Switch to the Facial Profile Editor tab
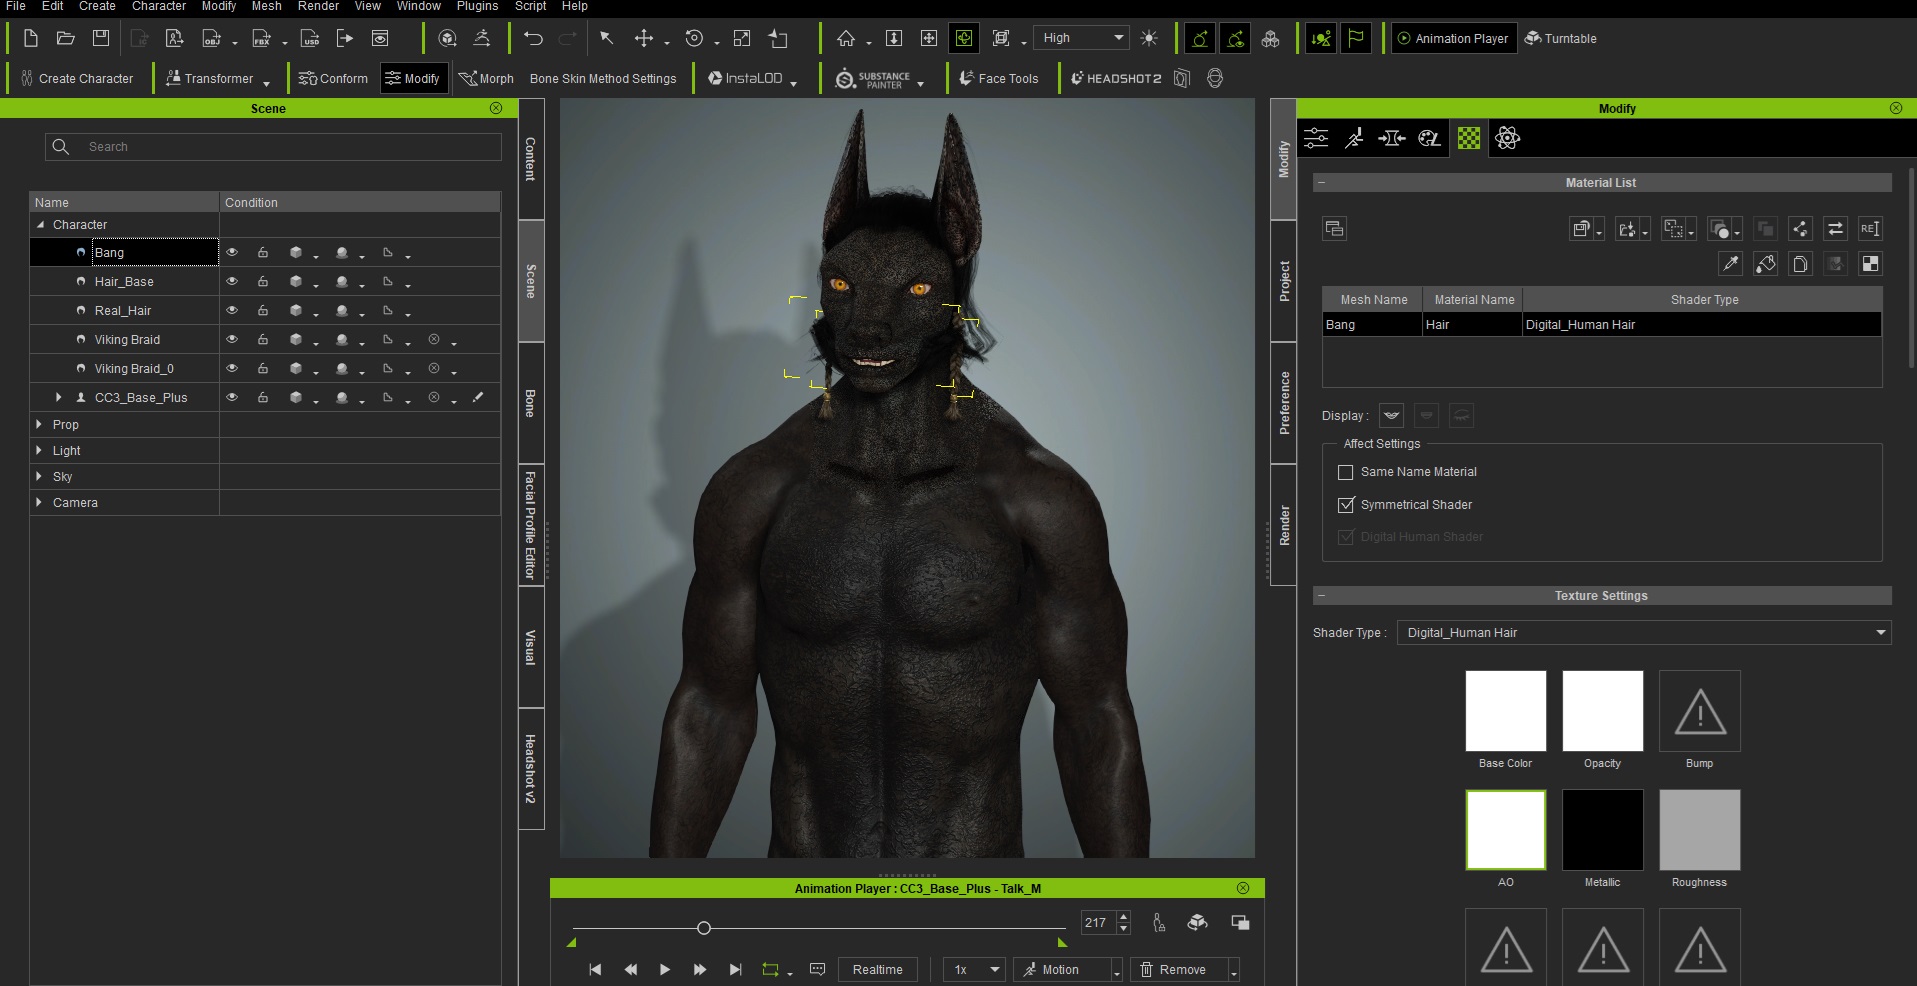The width and height of the screenshot is (1917, 986). coord(531,525)
